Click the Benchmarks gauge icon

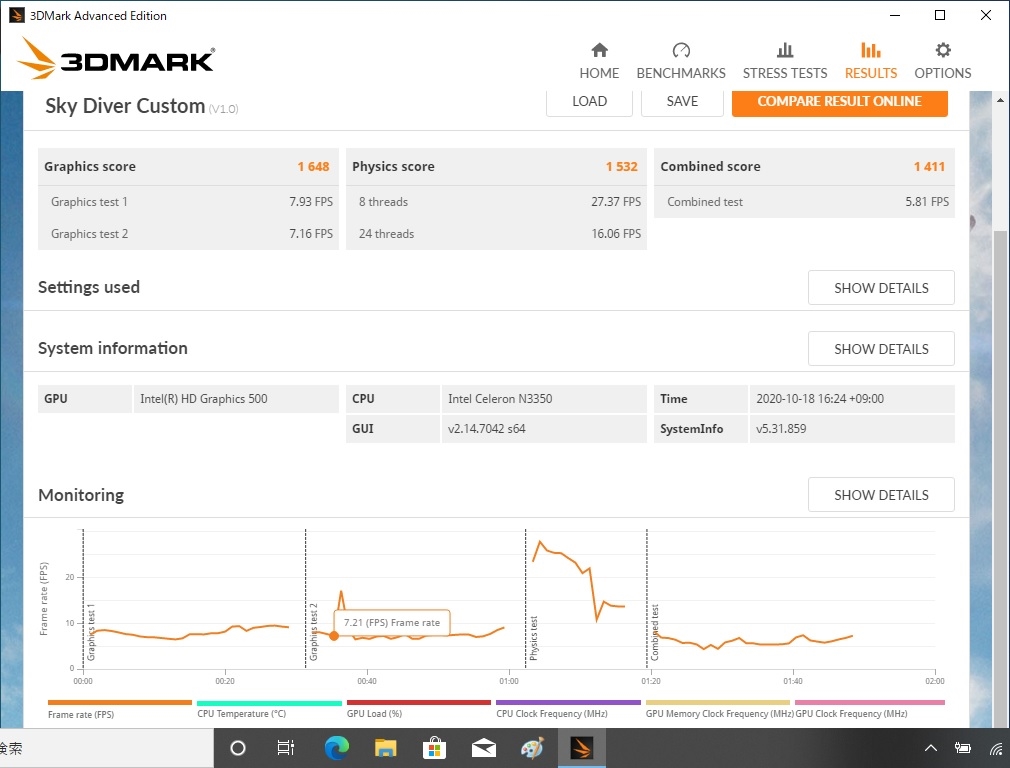pyautogui.click(x=681, y=50)
